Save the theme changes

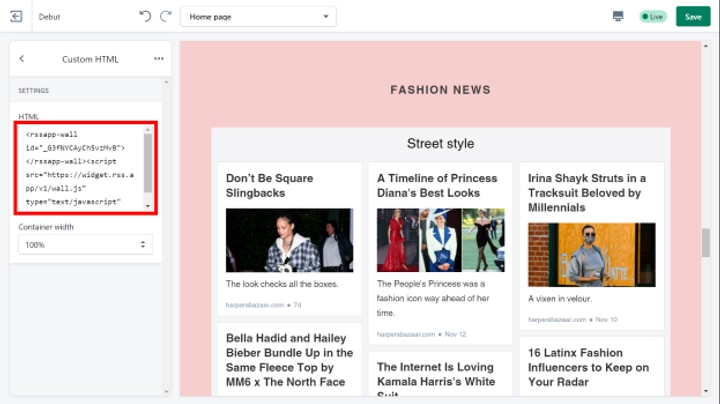pos(693,17)
